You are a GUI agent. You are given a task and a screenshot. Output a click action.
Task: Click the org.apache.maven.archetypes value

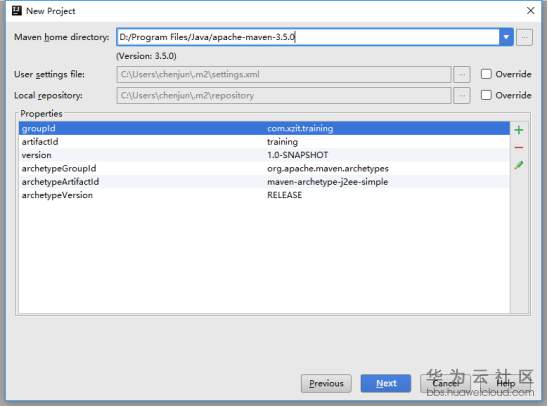pos(328,169)
